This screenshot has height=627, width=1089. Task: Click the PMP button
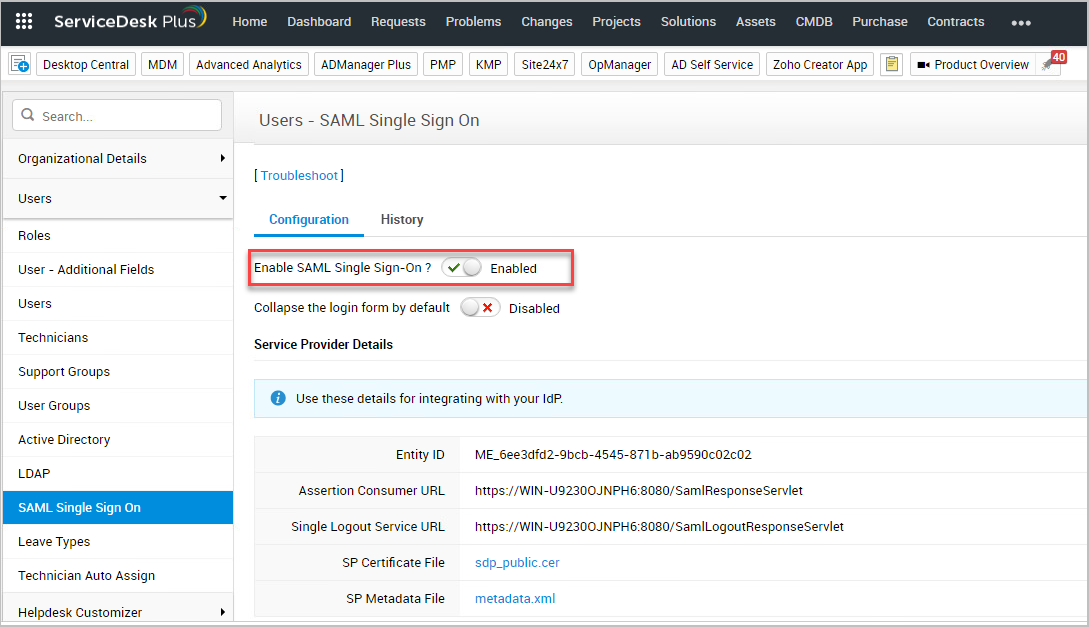tap(442, 65)
